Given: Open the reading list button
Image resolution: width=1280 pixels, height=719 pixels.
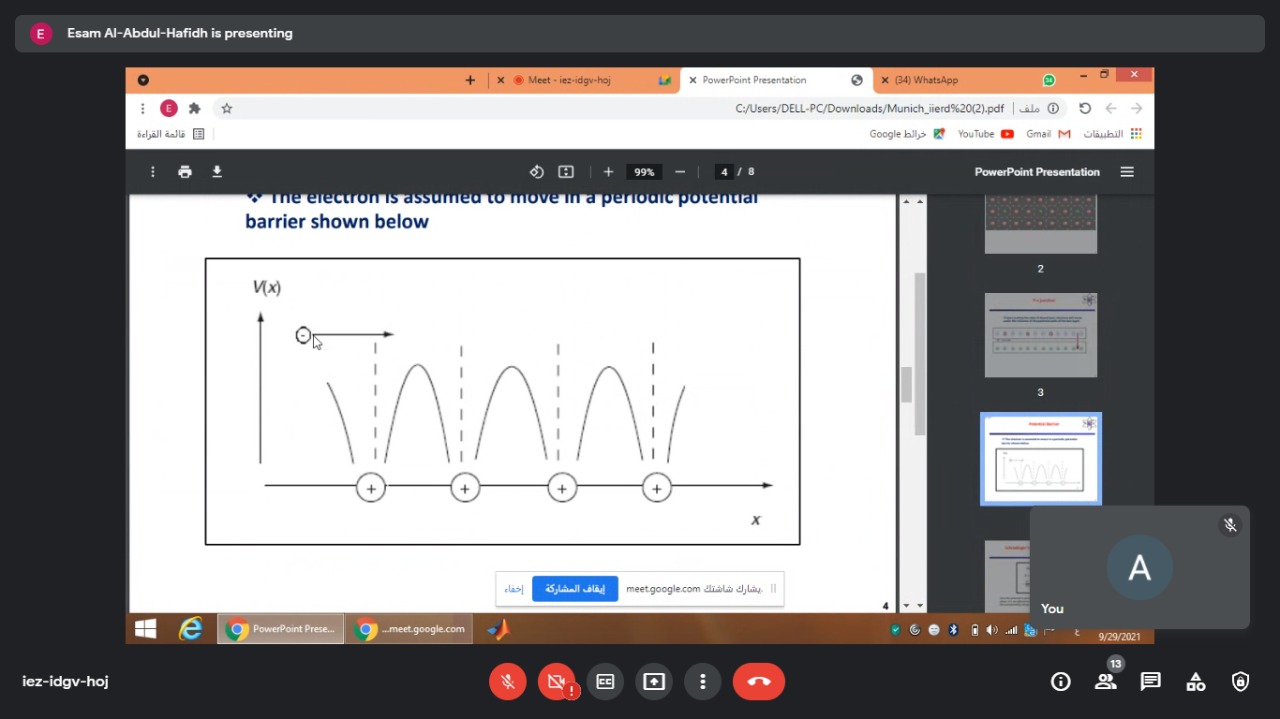Looking at the screenshot, I should coord(171,134).
